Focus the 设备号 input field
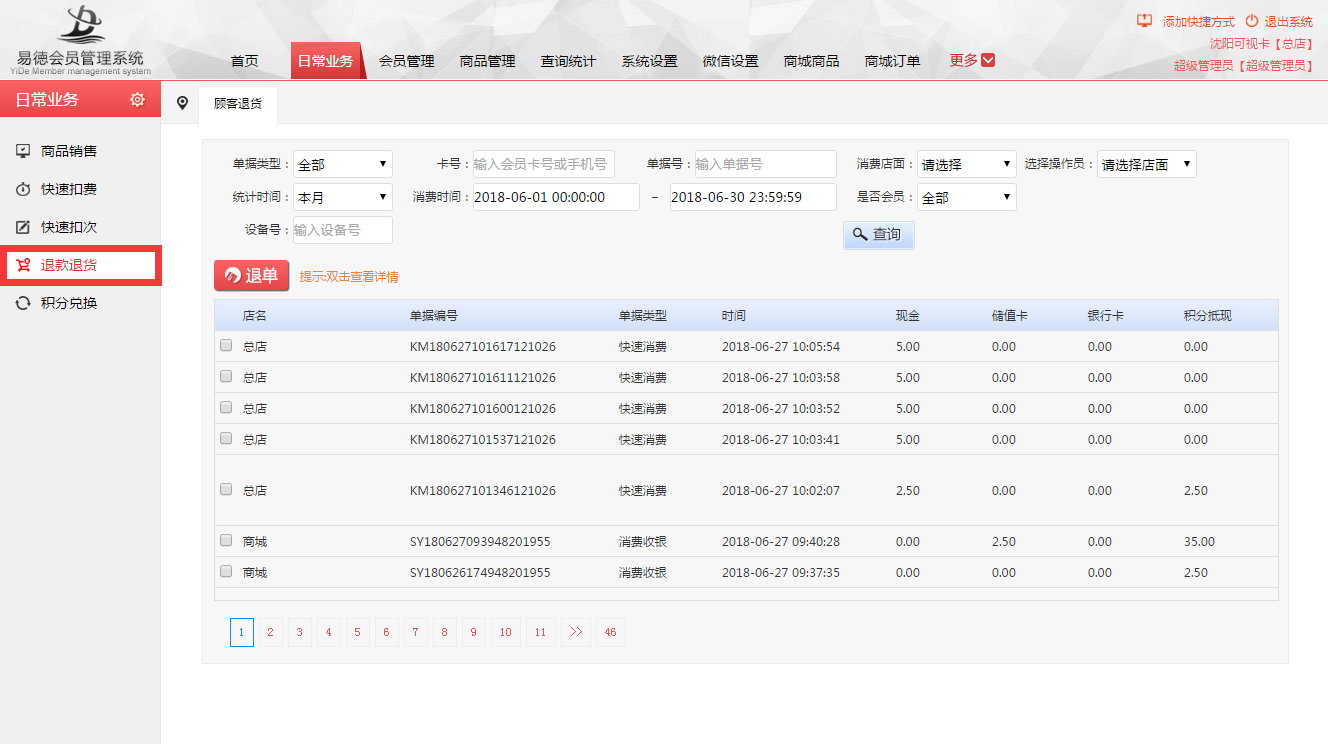 click(343, 230)
